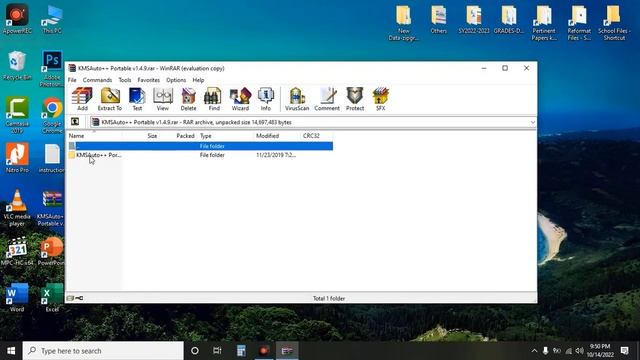Screen dimensions: 640x360
Task: Show archive Info icon
Action: pos(266,99)
